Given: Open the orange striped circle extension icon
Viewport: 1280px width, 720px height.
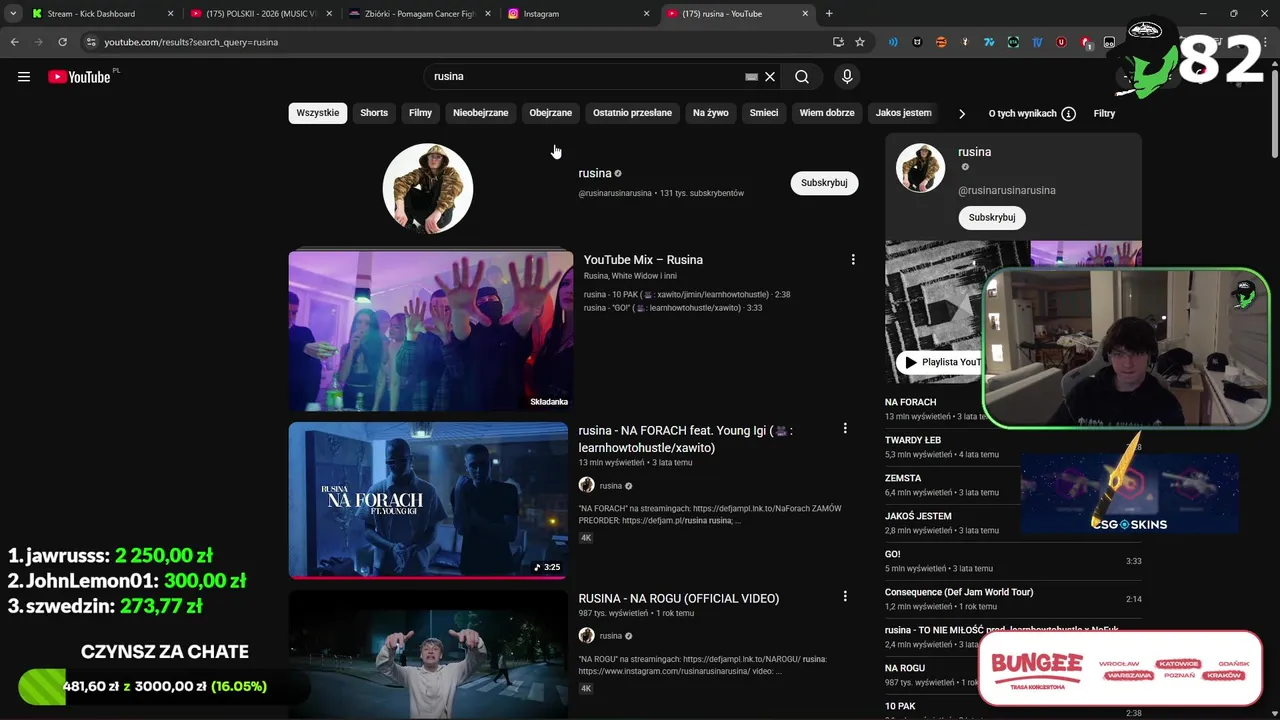Looking at the screenshot, I should (x=941, y=42).
